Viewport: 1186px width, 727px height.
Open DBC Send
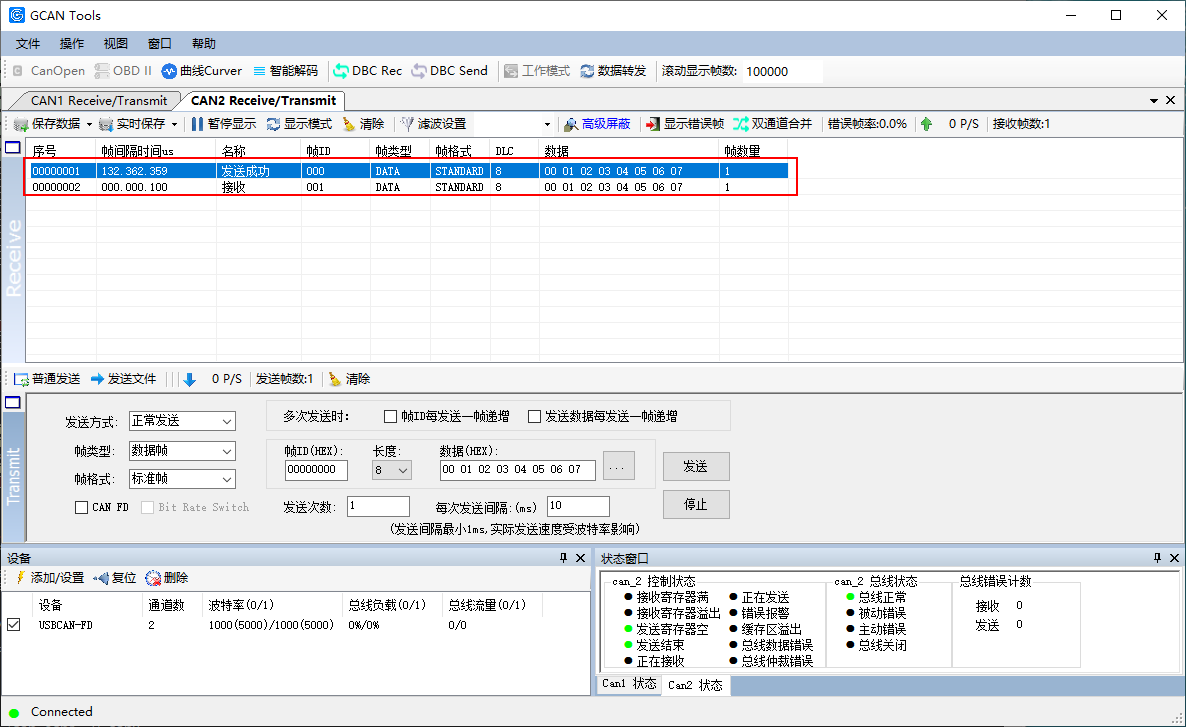pos(449,71)
